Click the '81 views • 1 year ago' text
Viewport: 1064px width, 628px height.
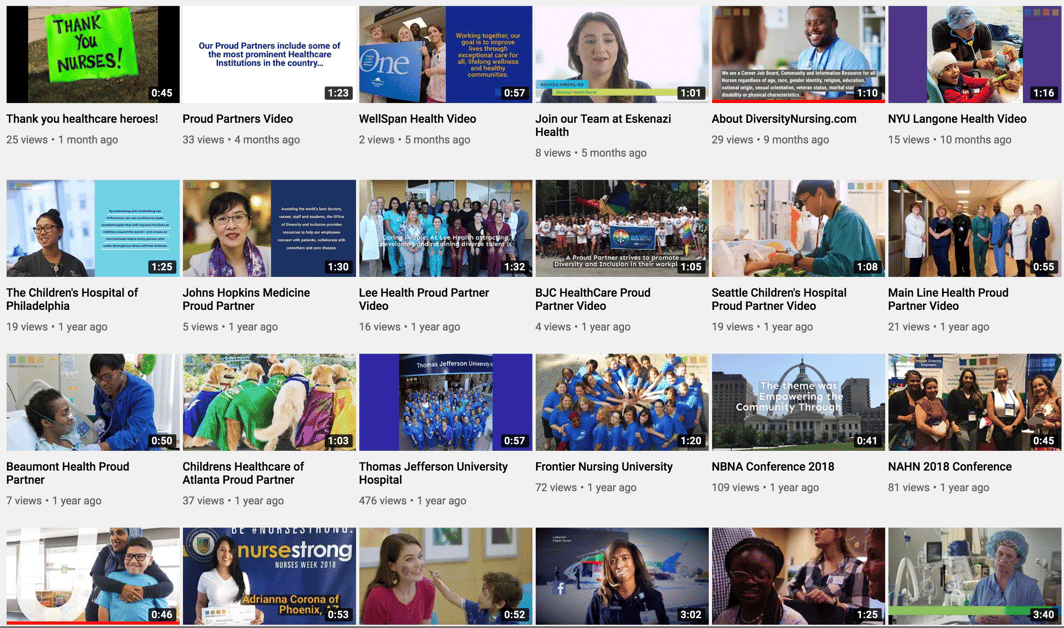click(x=938, y=487)
